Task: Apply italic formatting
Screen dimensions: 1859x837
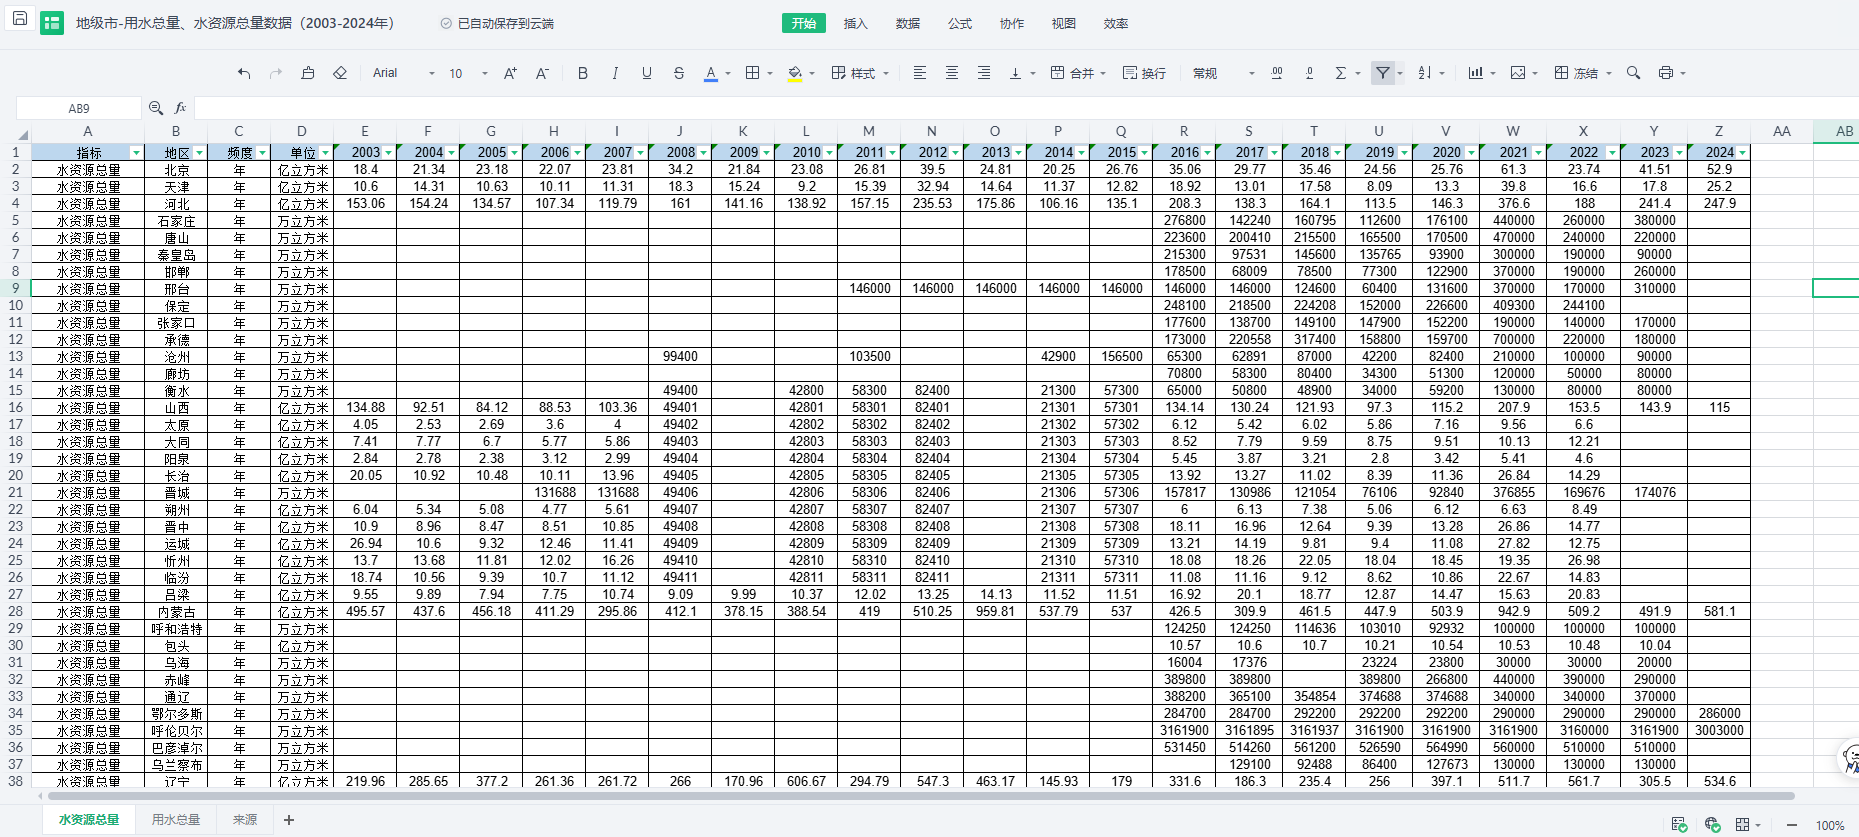Action: pos(615,73)
